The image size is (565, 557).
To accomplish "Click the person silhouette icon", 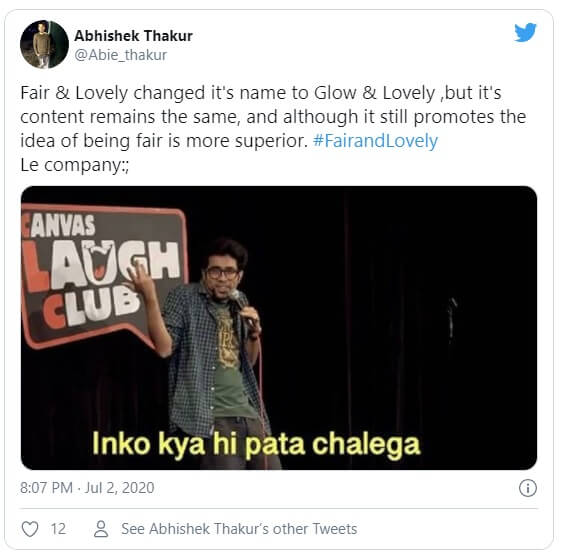I will tap(101, 529).
